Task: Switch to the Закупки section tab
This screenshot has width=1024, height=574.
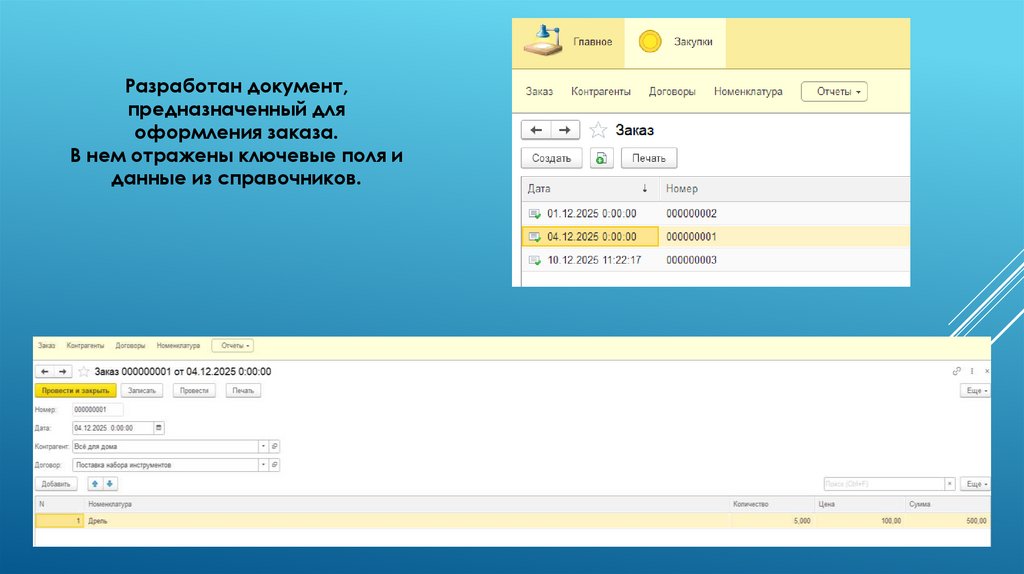Action: 675,42
